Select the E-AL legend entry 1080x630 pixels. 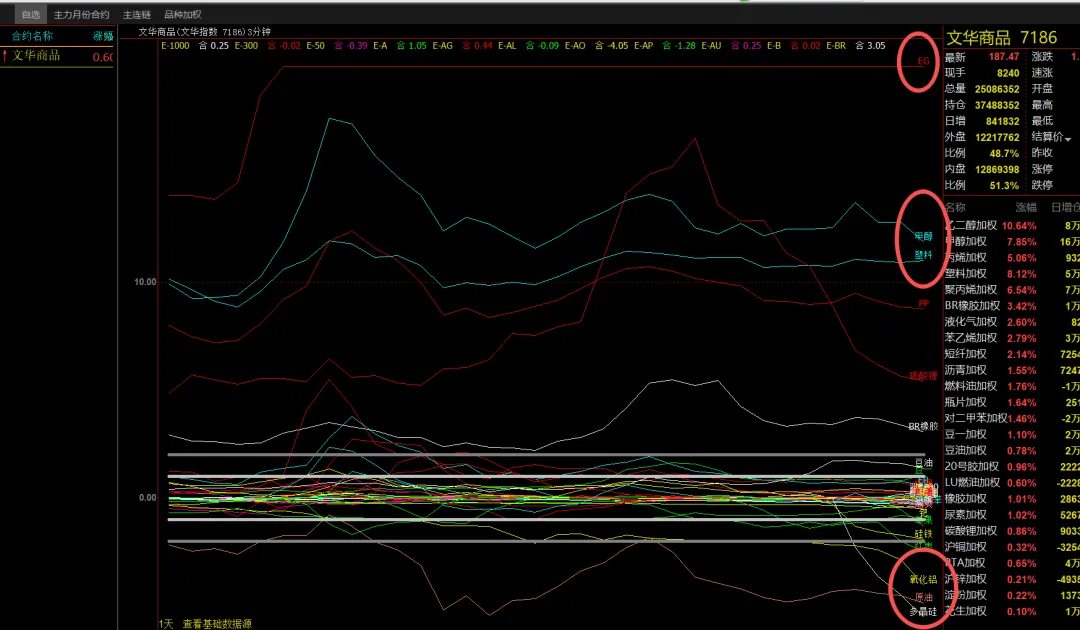click(x=507, y=45)
